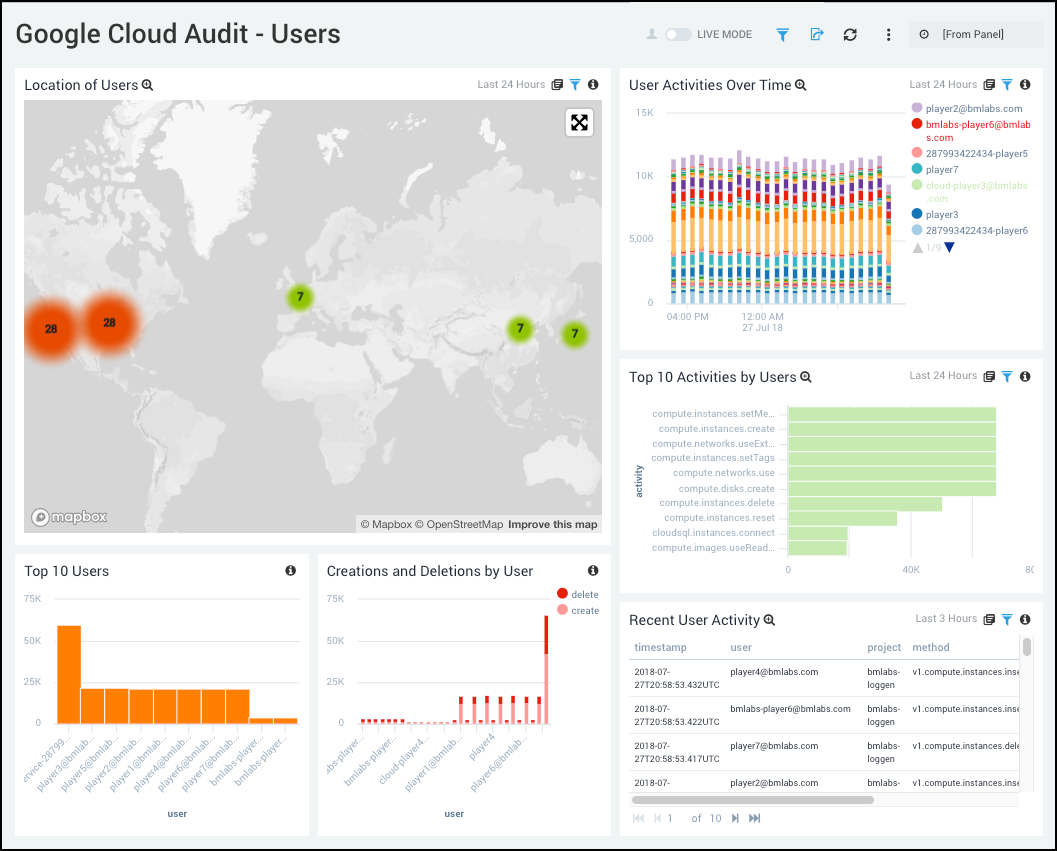1057x851 pixels.
Task: Click the filter icon on Recent User Activity
Action: coord(1006,619)
